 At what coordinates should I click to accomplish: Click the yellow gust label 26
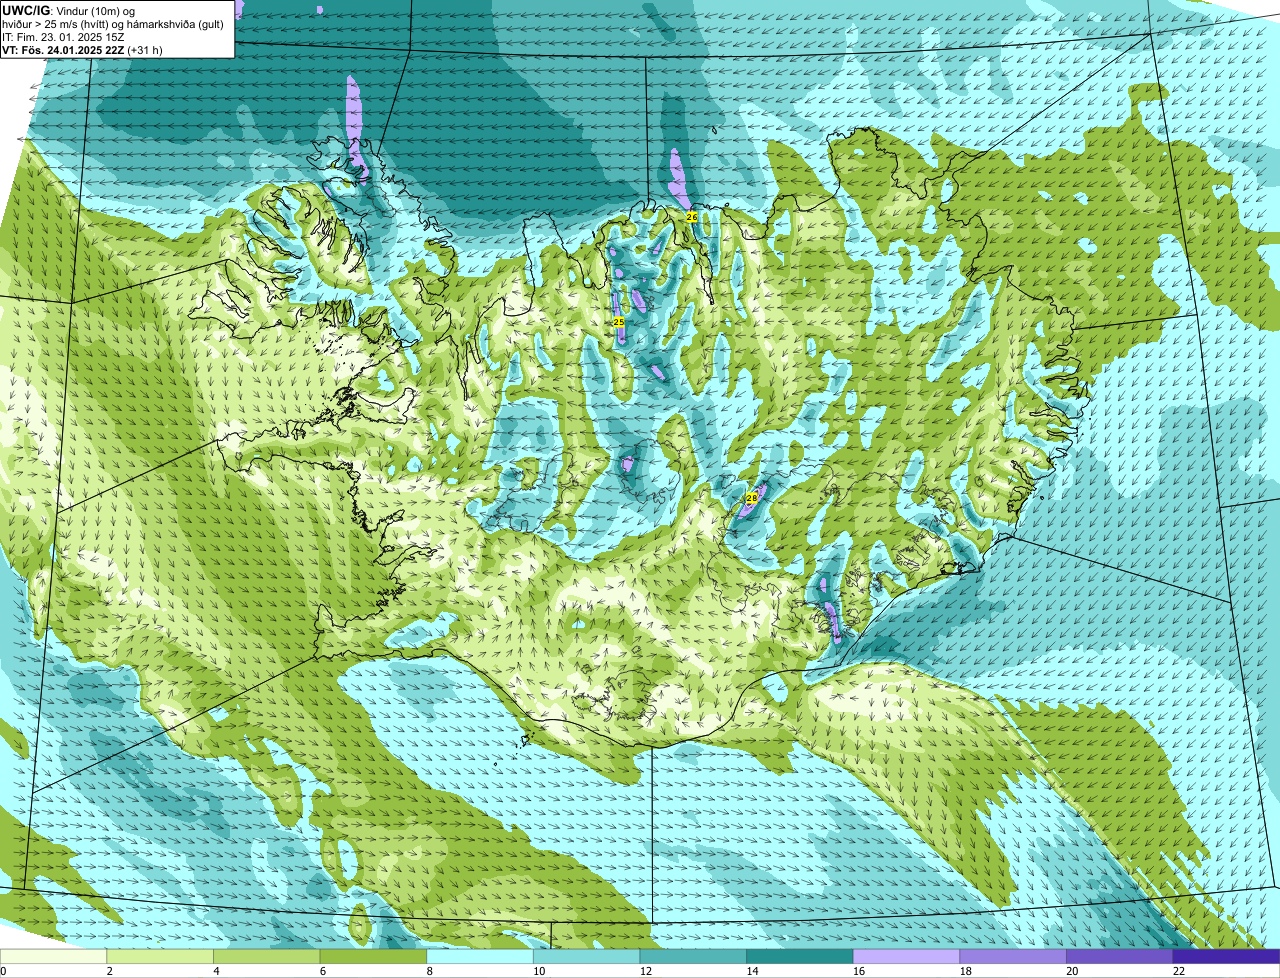click(x=691, y=217)
